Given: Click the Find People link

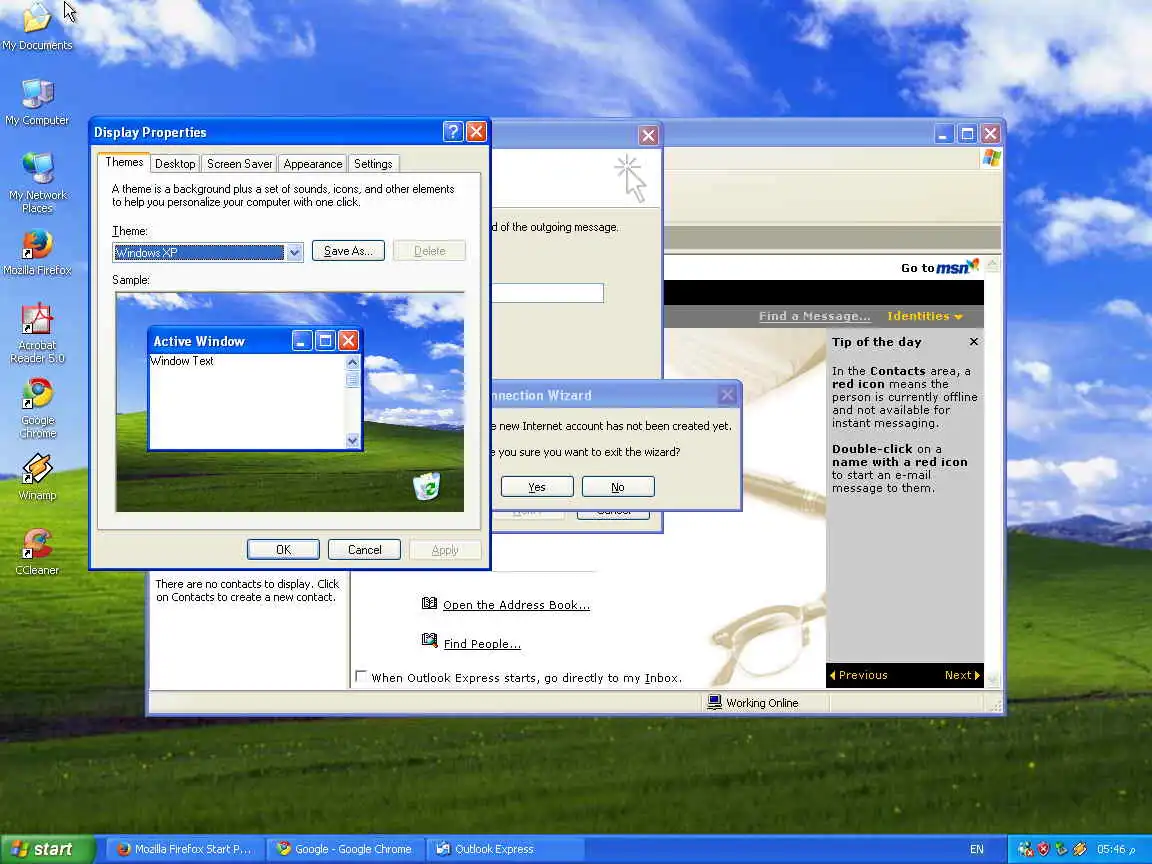Looking at the screenshot, I should (x=482, y=644).
